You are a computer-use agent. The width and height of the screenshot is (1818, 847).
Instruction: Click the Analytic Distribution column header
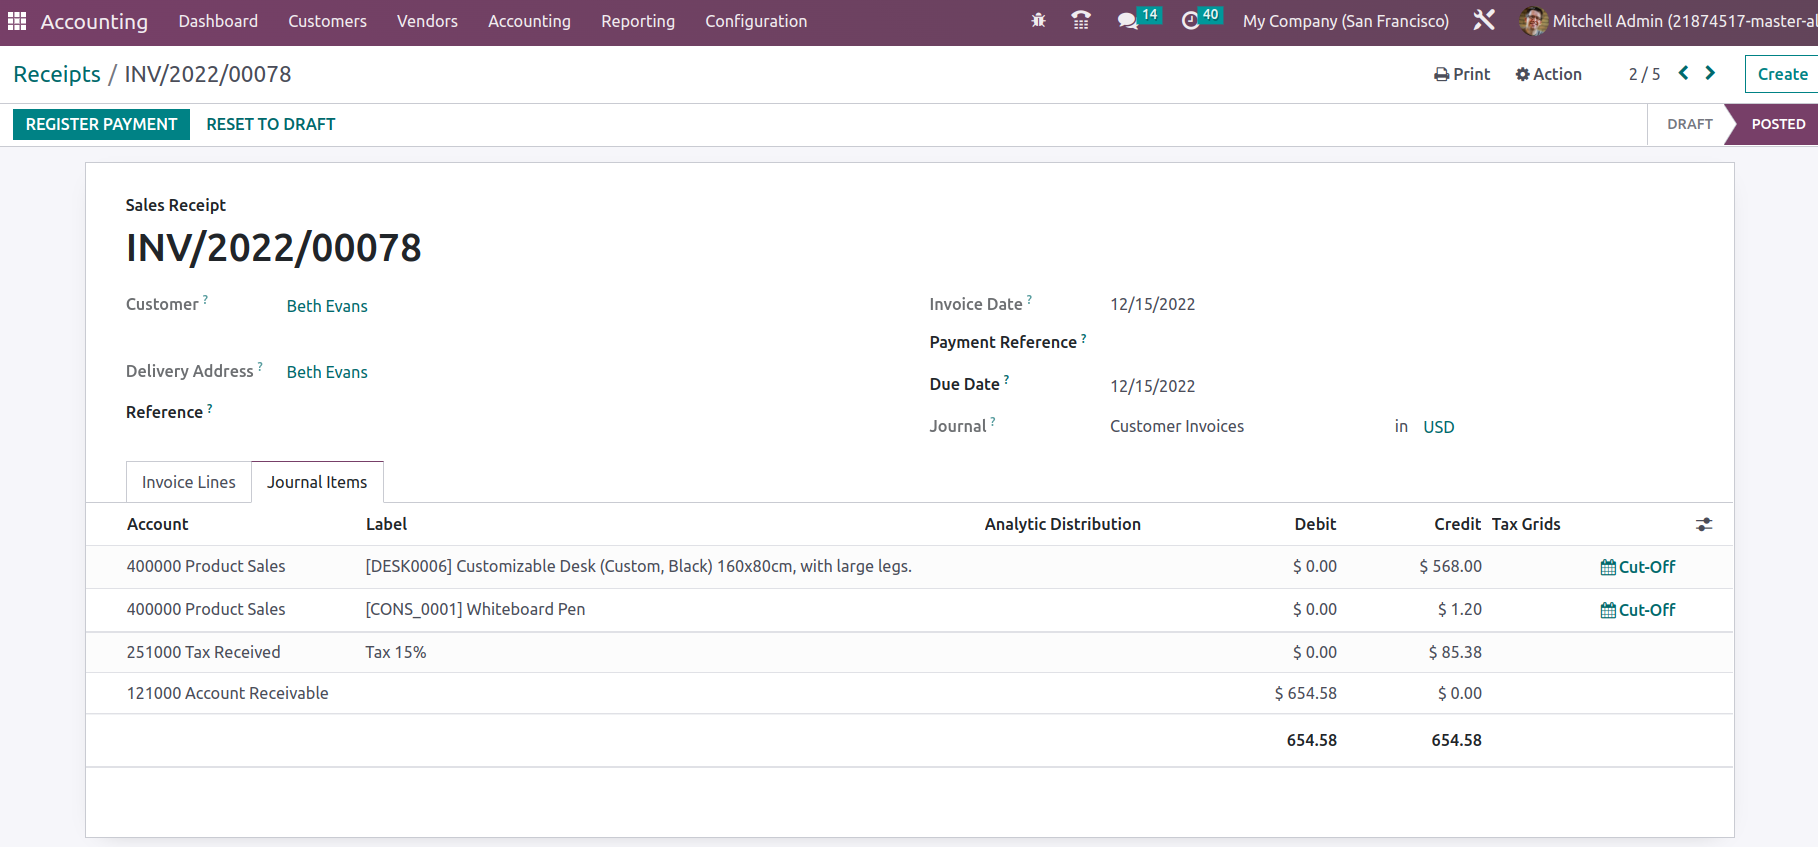1062,524
